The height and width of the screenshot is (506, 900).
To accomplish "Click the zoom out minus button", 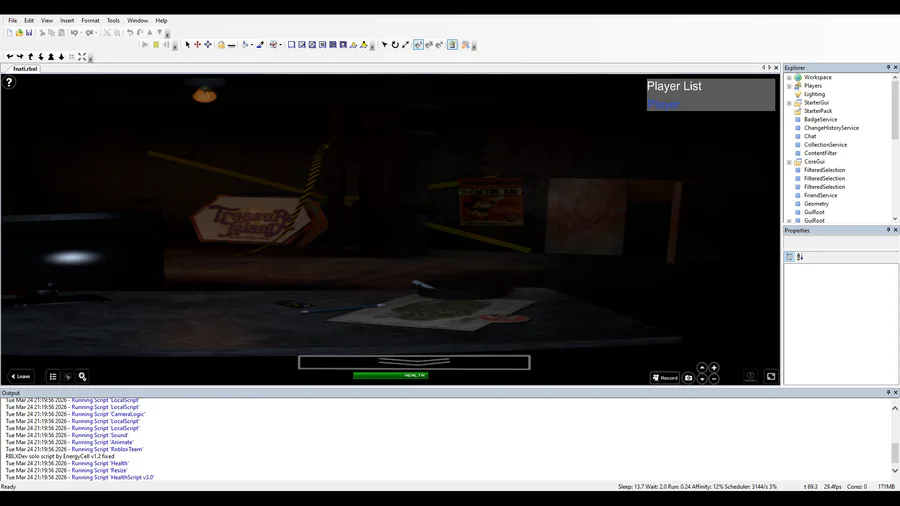I will (714, 379).
